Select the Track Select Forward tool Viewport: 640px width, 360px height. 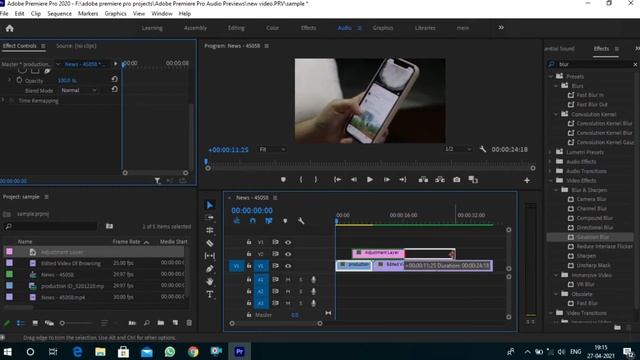(x=210, y=218)
